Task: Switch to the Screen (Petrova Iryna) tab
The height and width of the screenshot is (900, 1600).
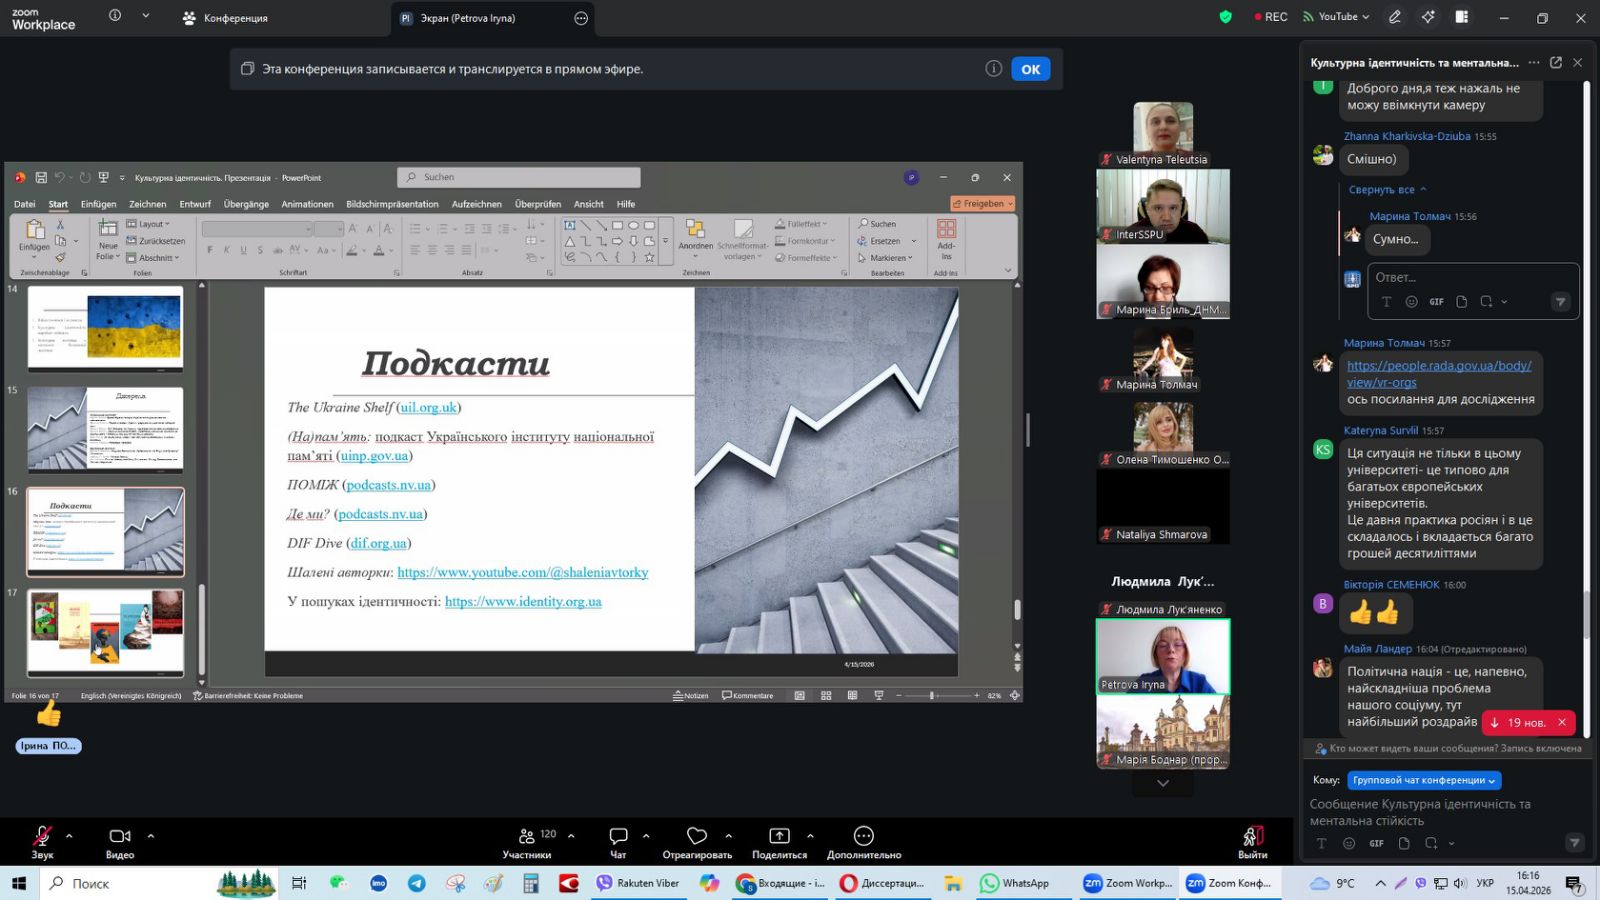Action: click(468, 18)
